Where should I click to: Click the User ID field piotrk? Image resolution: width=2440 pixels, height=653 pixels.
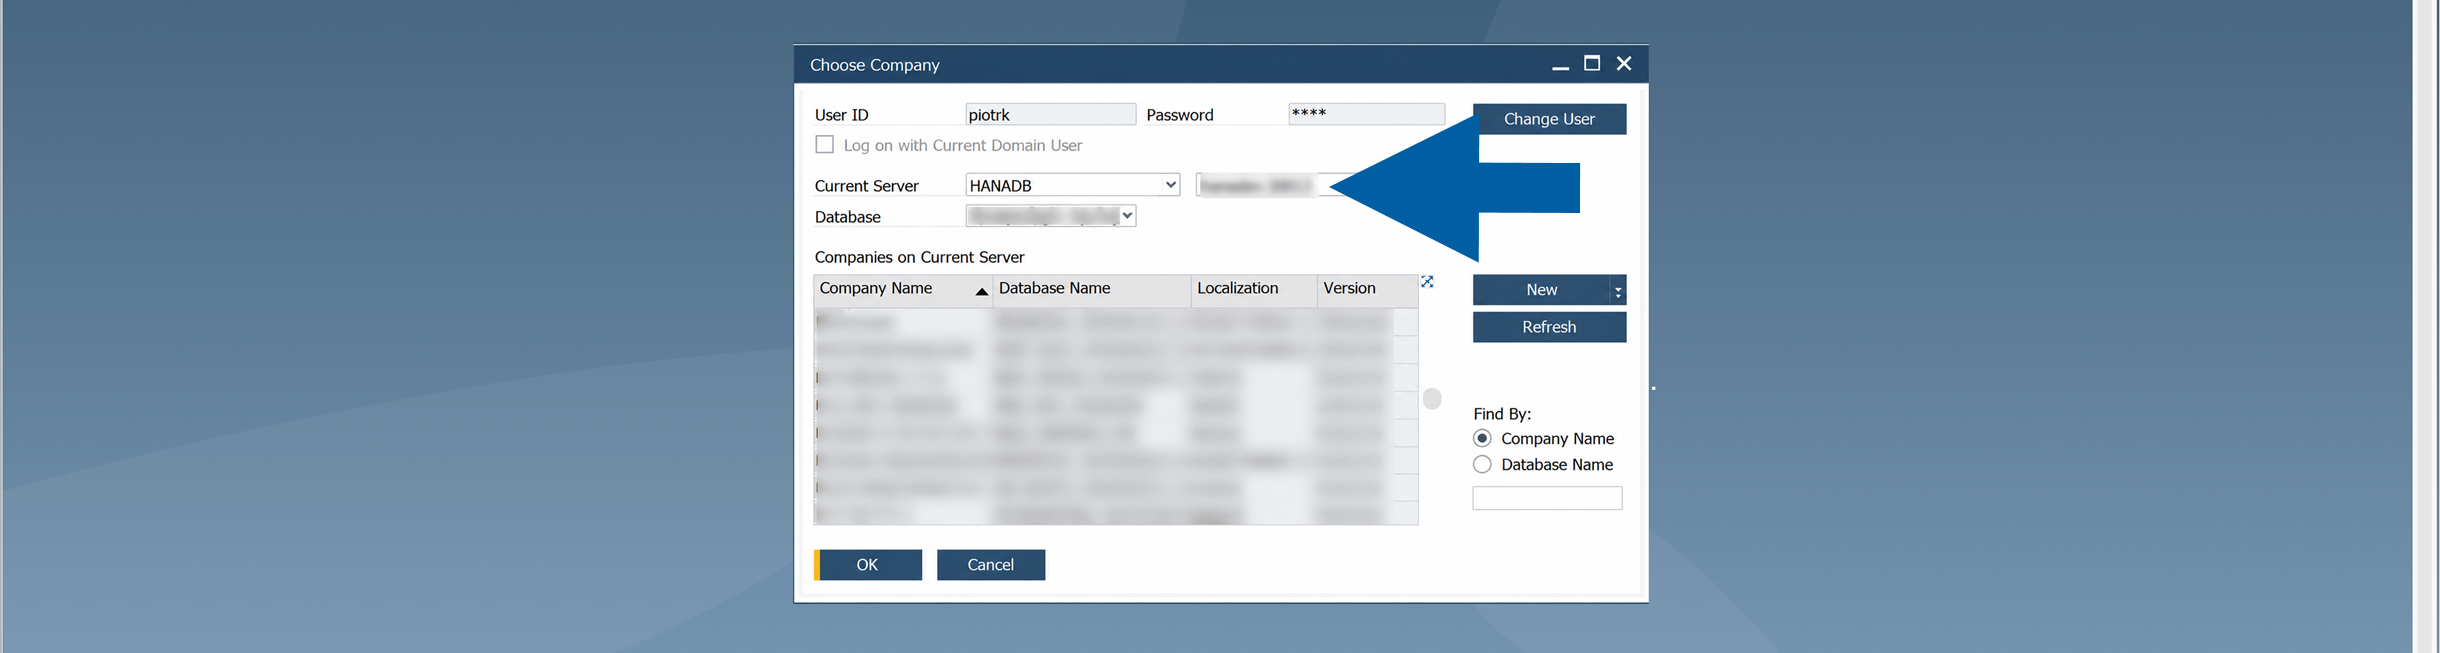pos(1050,114)
